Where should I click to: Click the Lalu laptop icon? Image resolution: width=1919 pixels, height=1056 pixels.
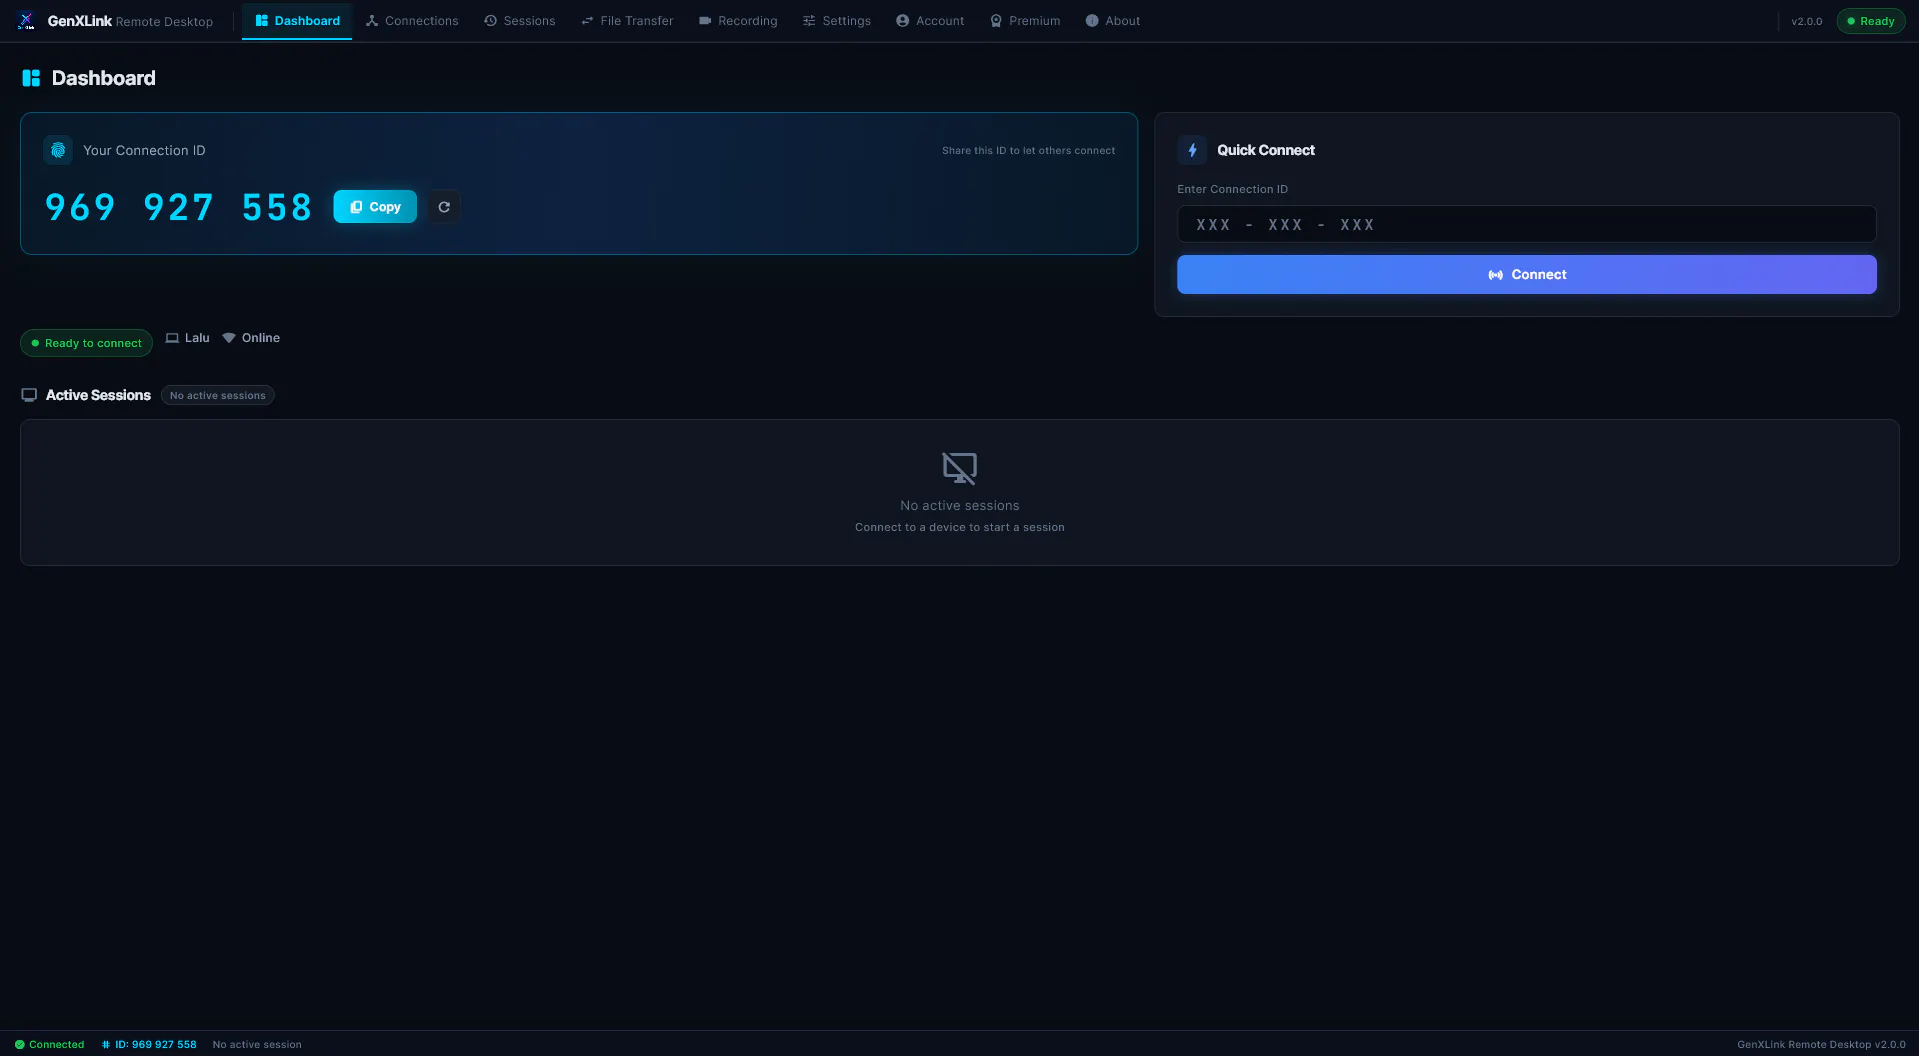172,338
